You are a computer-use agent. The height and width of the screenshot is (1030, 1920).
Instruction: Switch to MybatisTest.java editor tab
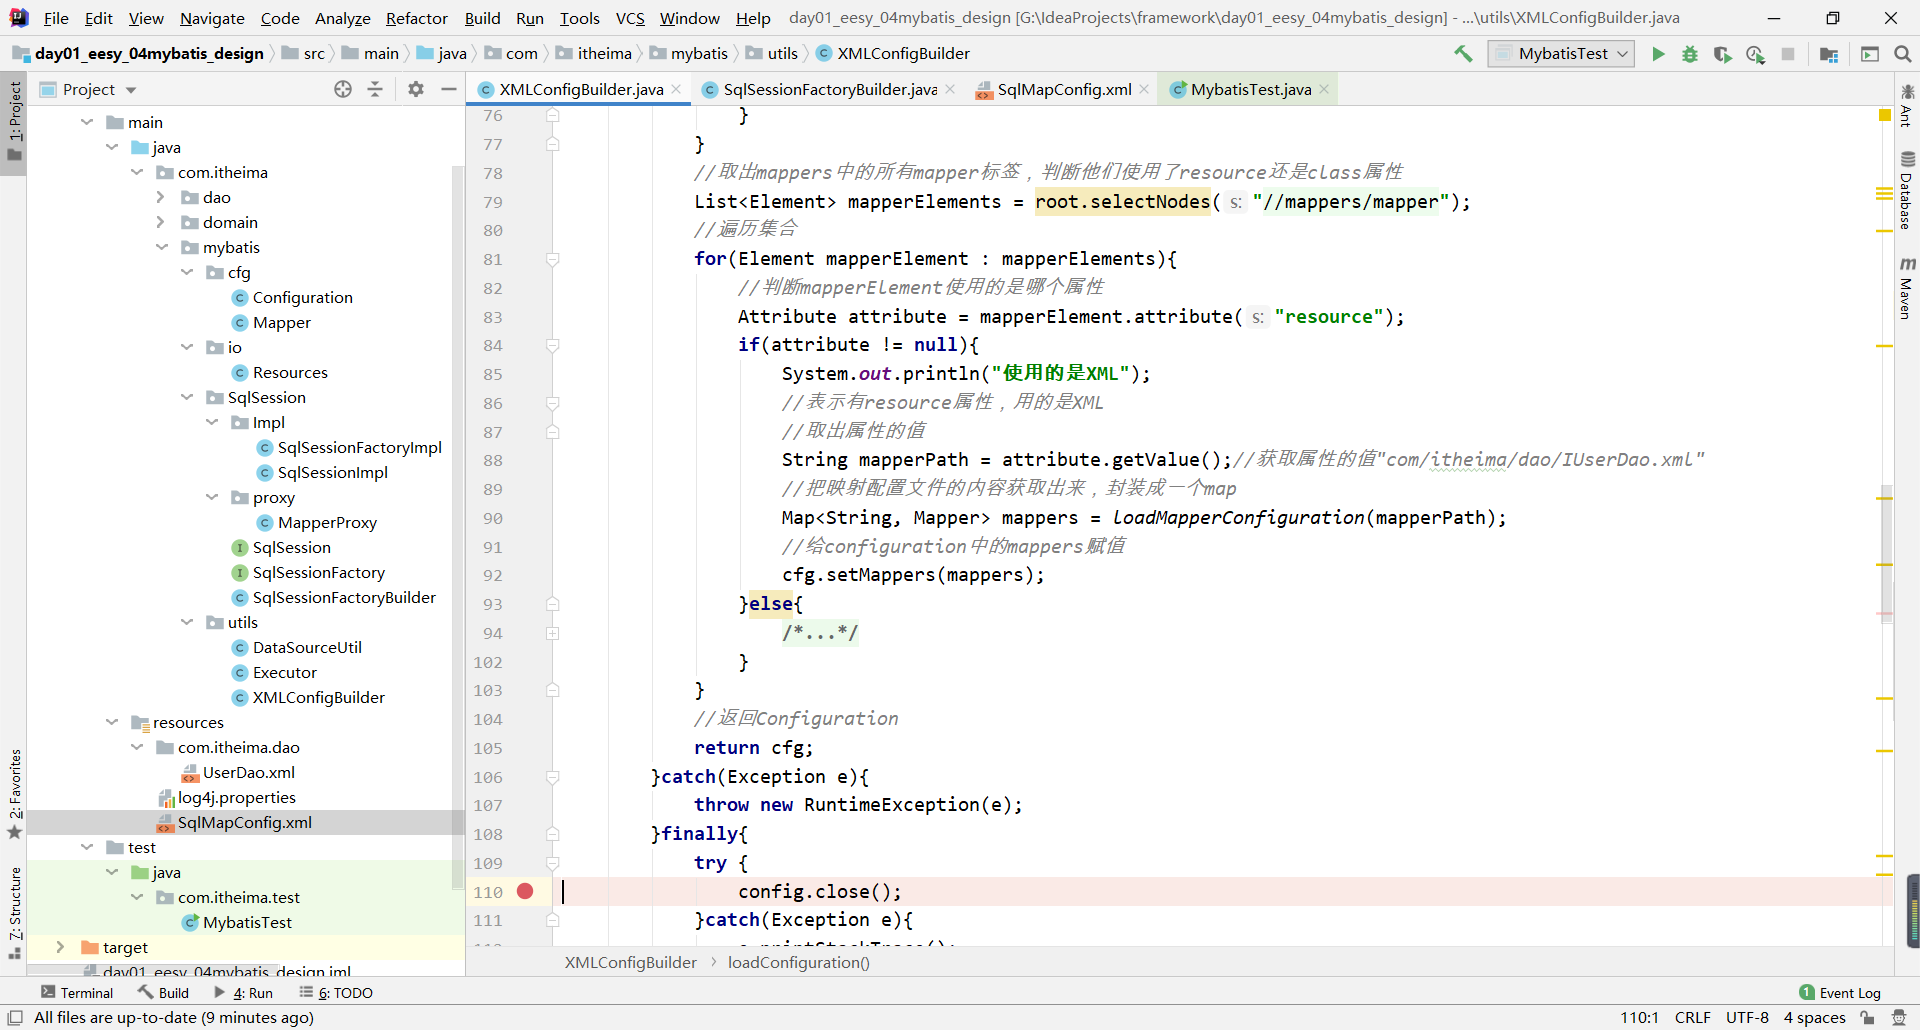(x=1251, y=89)
